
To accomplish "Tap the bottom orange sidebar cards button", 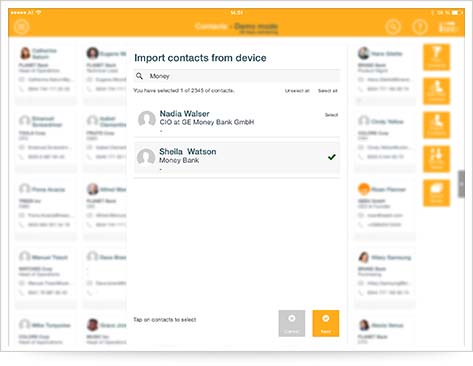I will [x=436, y=193].
